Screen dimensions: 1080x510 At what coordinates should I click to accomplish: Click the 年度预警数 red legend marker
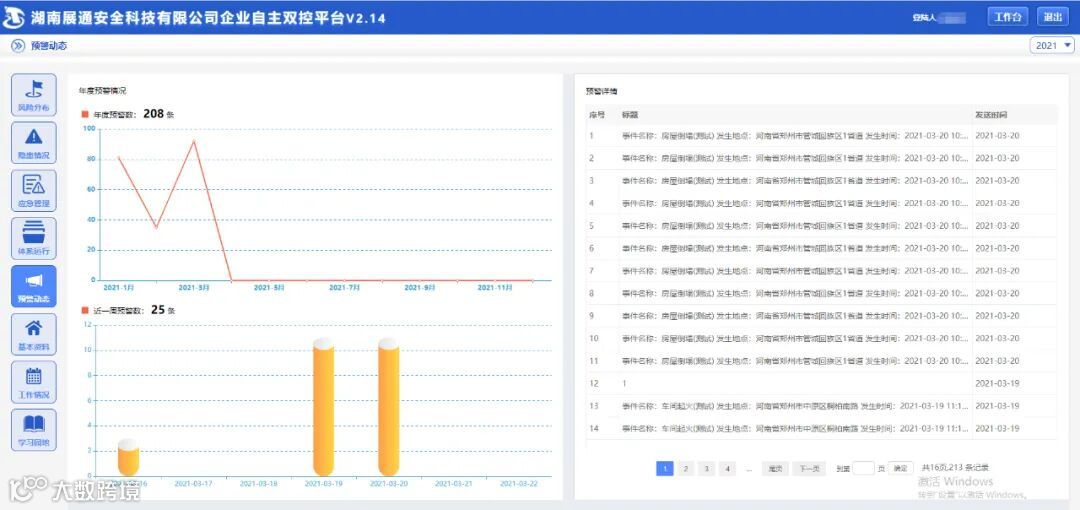click(x=85, y=114)
